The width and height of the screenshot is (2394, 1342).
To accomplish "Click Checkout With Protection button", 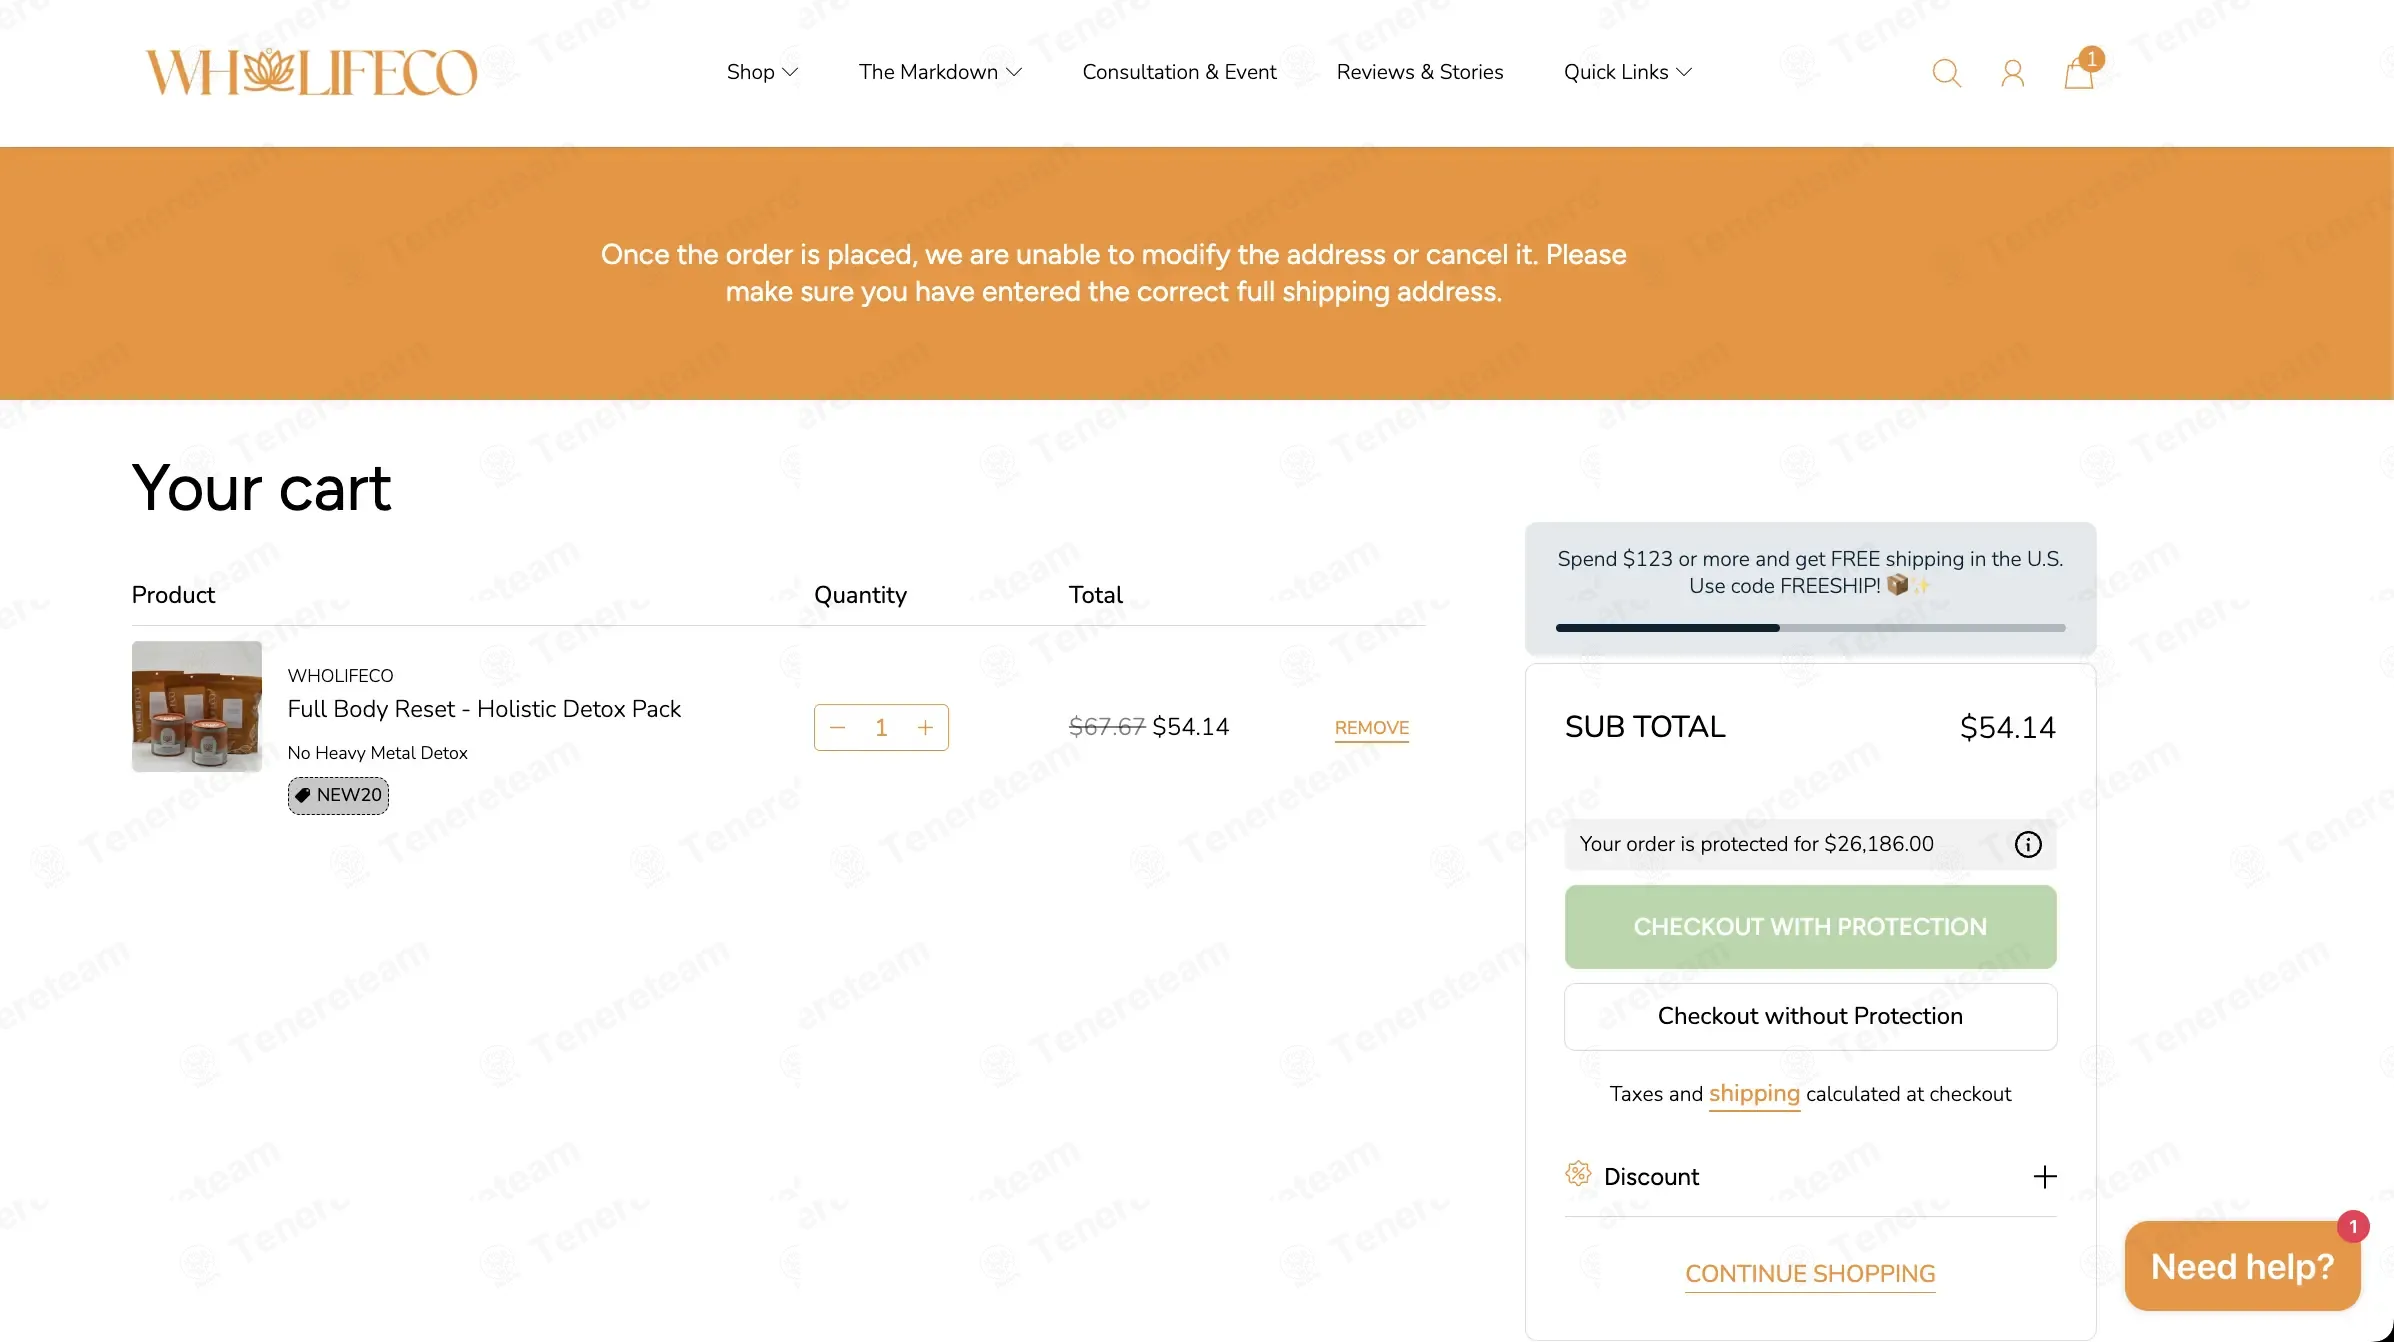I will pos(1810,926).
